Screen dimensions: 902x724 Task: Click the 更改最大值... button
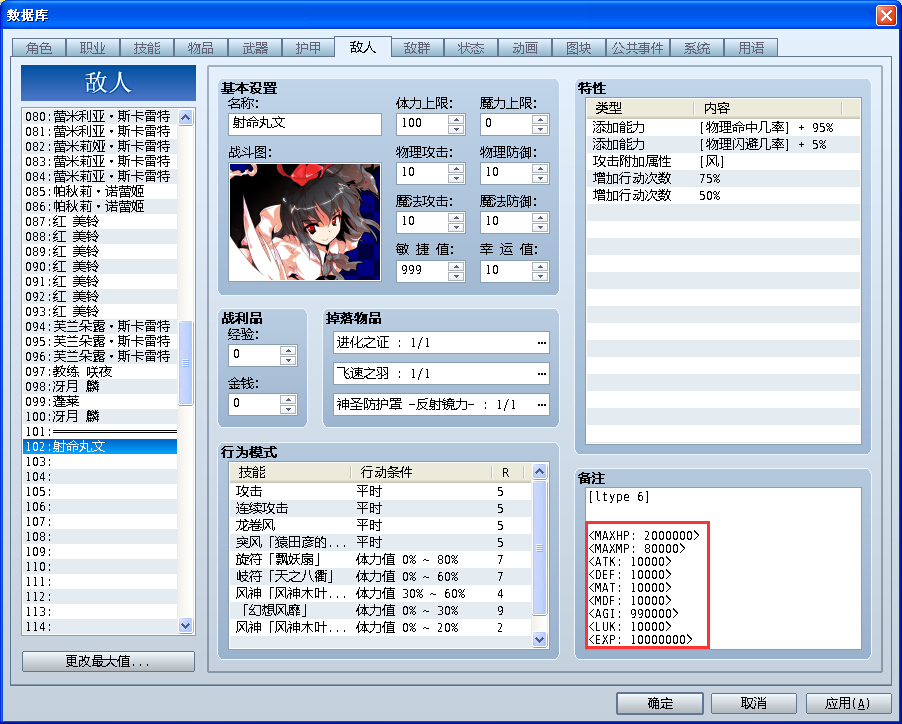[x=108, y=661]
